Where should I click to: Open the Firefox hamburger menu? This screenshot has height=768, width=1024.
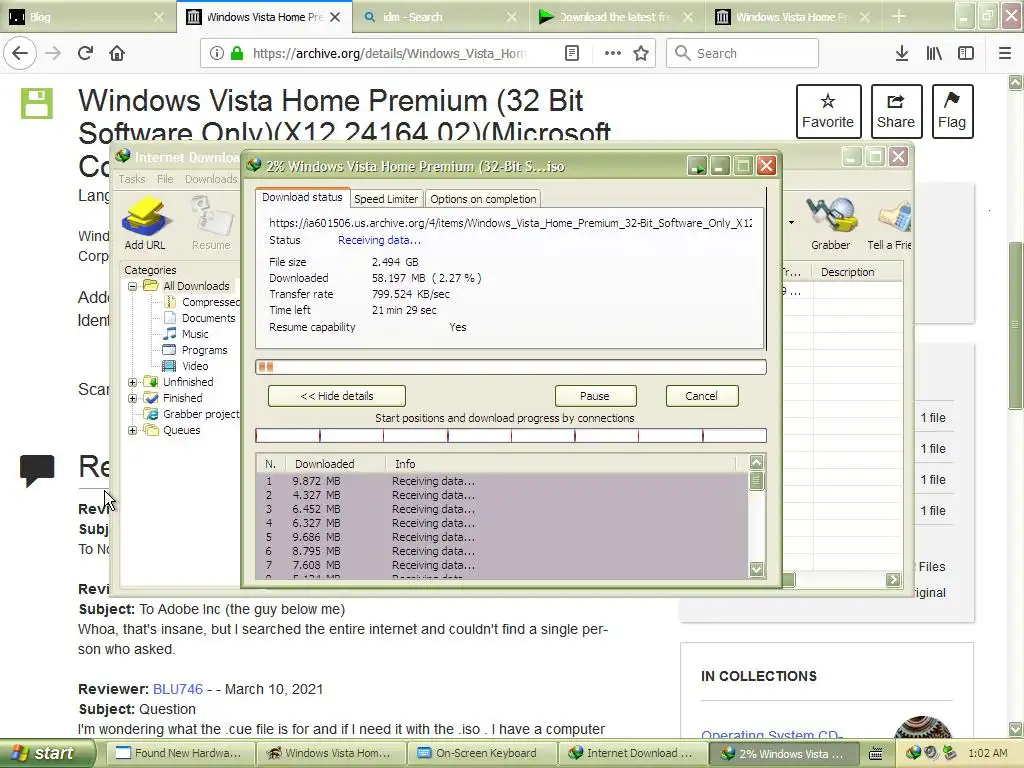(1005, 53)
